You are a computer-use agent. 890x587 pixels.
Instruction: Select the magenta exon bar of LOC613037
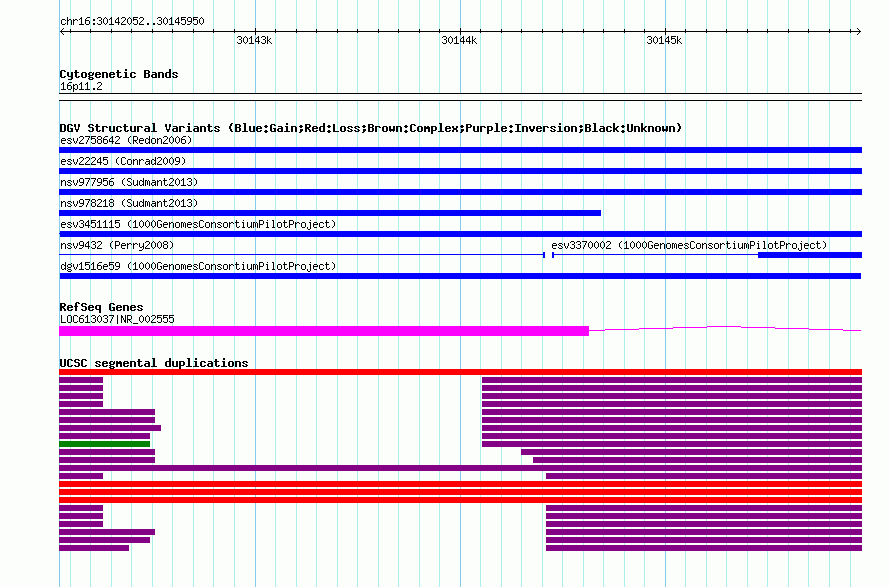click(324, 331)
